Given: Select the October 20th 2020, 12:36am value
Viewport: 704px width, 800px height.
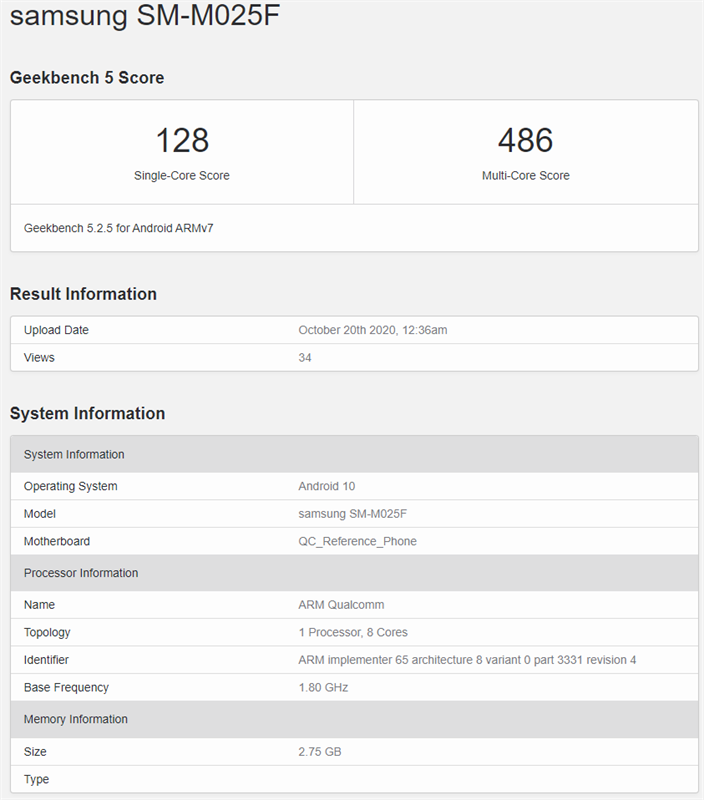Looking at the screenshot, I should coord(373,330).
